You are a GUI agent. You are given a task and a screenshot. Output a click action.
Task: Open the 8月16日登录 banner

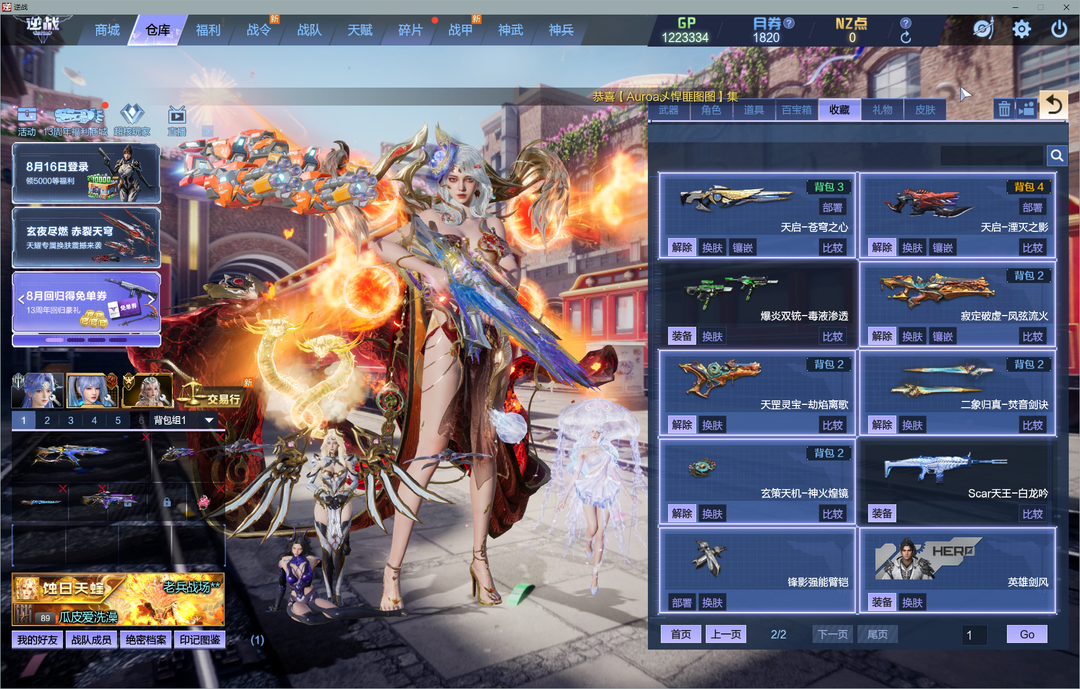86,173
